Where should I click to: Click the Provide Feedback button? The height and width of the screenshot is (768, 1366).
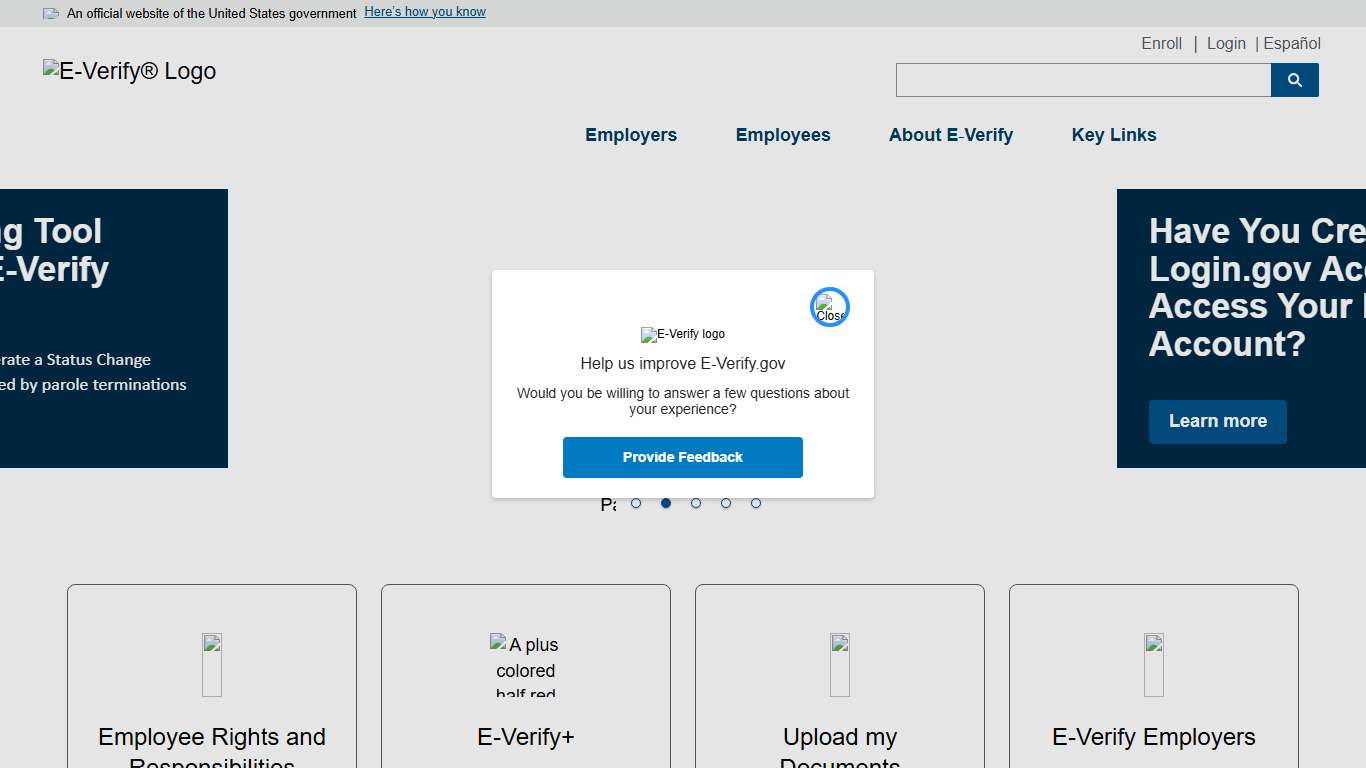[683, 457]
